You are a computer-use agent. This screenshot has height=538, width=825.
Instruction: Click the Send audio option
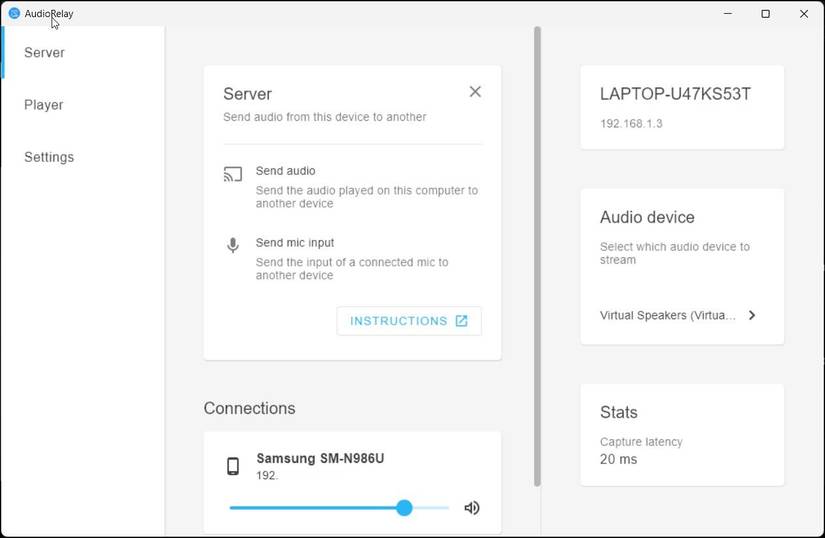[x=286, y=171]
